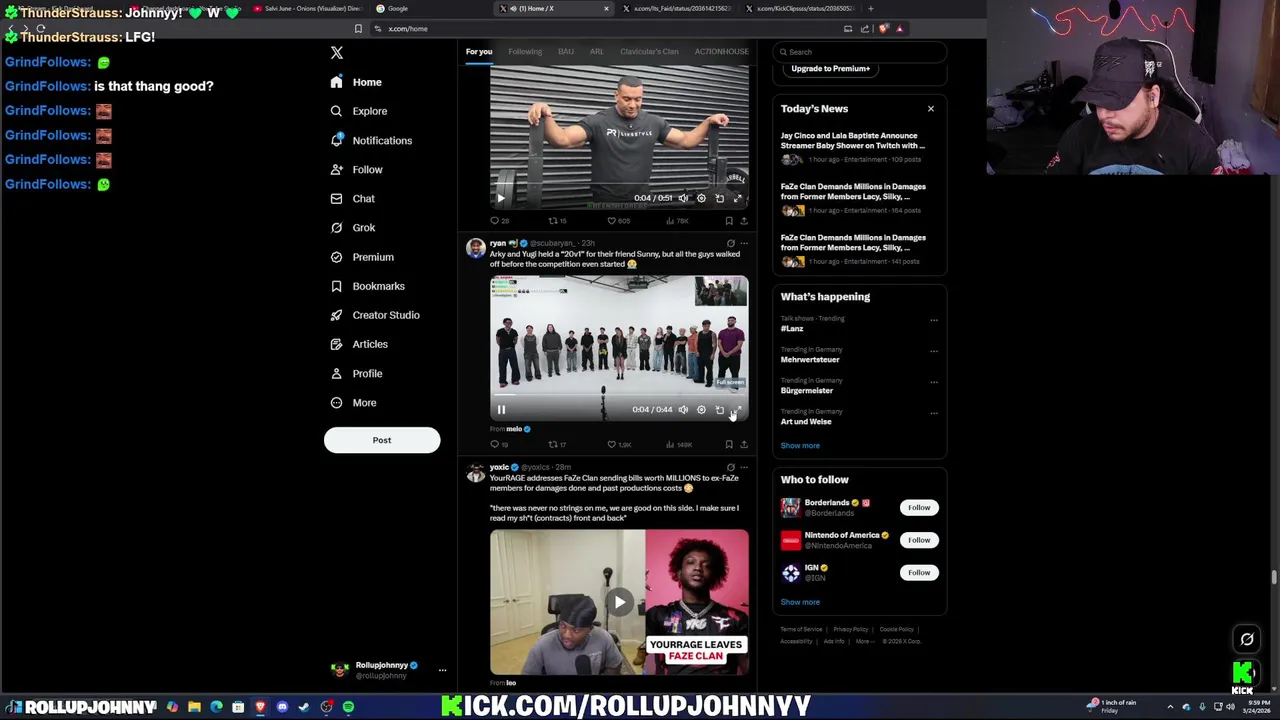The width and height of the screenshot is (1280, 720).
Task: Switch to the For you tab
Action: click(x=479, y=52)
